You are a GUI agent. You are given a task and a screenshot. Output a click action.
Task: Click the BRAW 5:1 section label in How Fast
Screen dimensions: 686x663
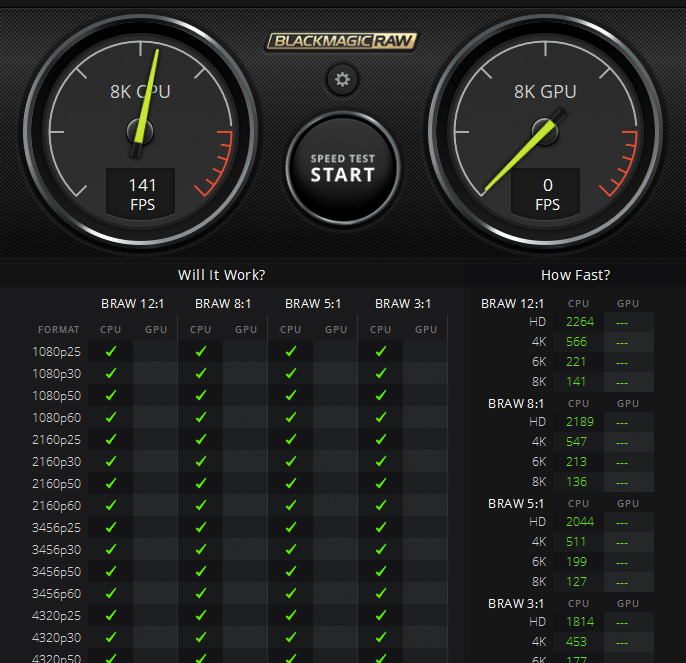[516, 504]
